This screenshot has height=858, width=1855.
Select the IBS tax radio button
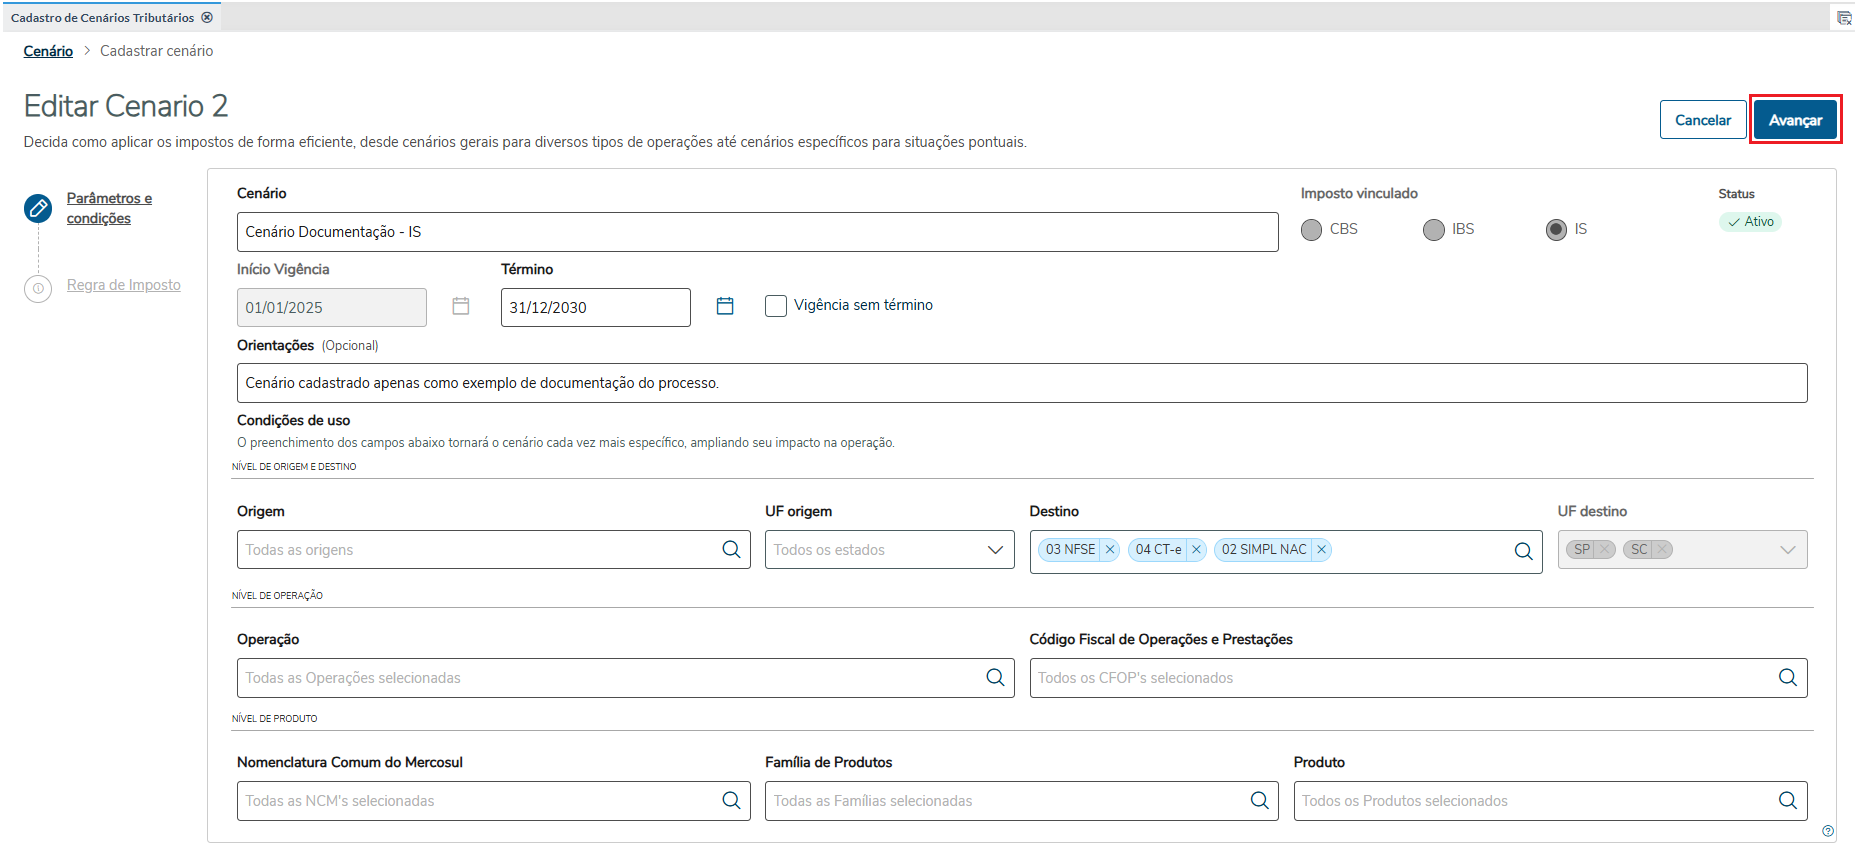pyautogui.click(x=1434, y=230)
